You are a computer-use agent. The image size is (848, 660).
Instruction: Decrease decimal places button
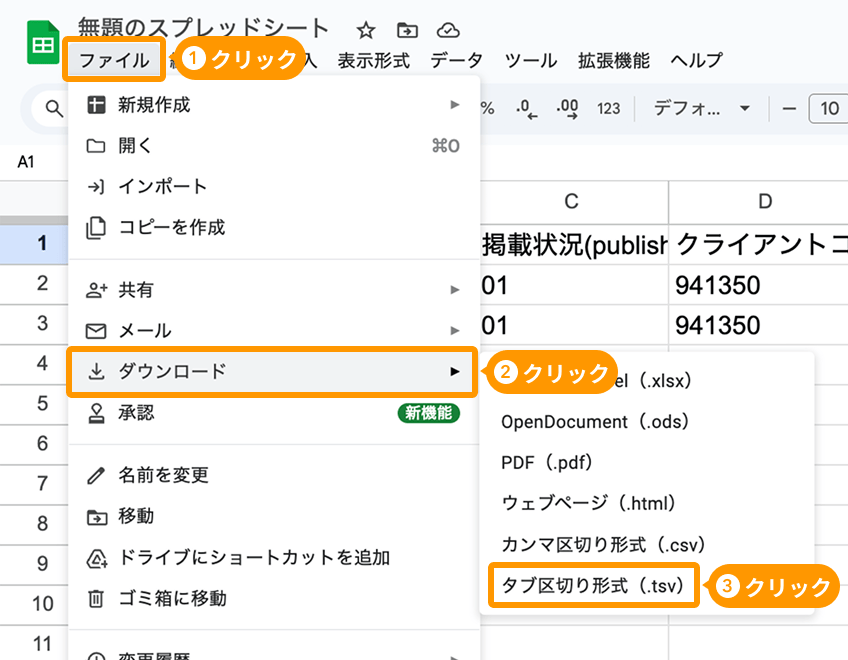pos(527,109)
